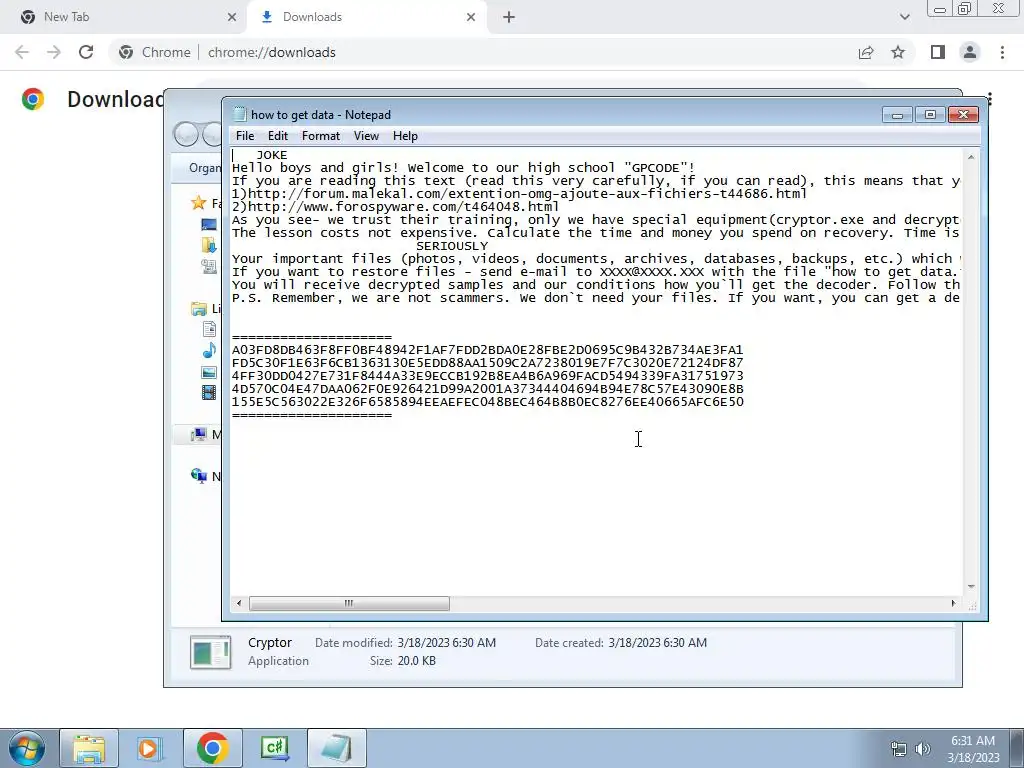Click the Notepad horizontal scrollbar thumb
The width and height of the screenshot is (1024, 768).
pyautogui.click(x=349, y=603)
